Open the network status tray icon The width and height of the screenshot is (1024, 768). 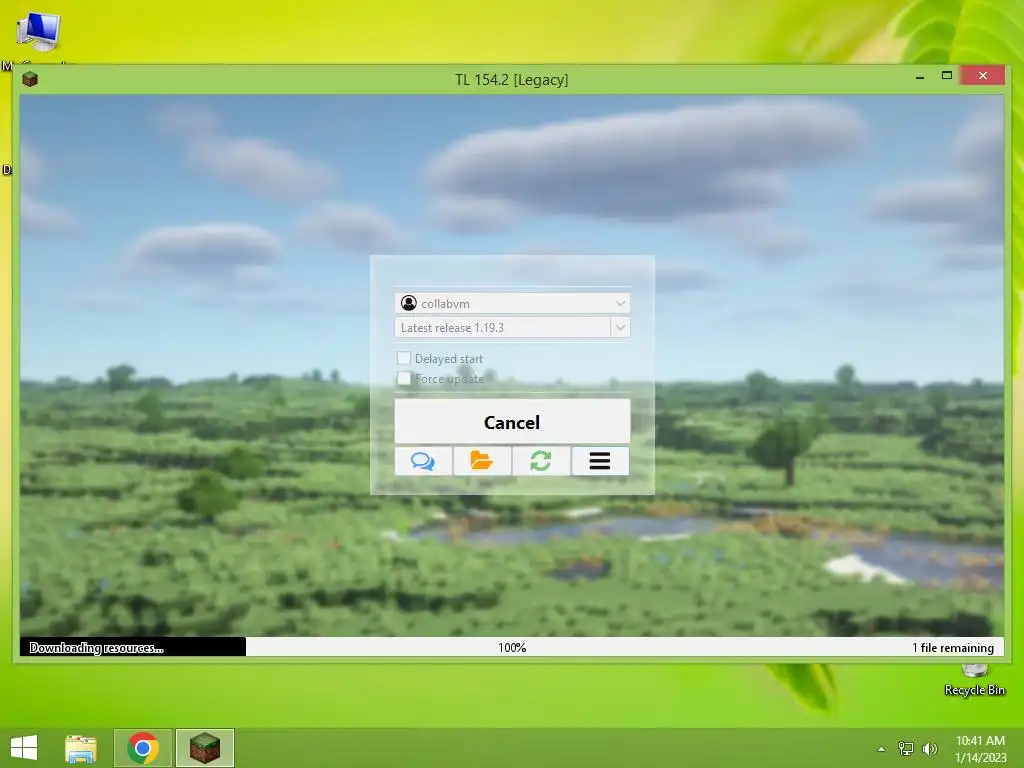(906, 749)
